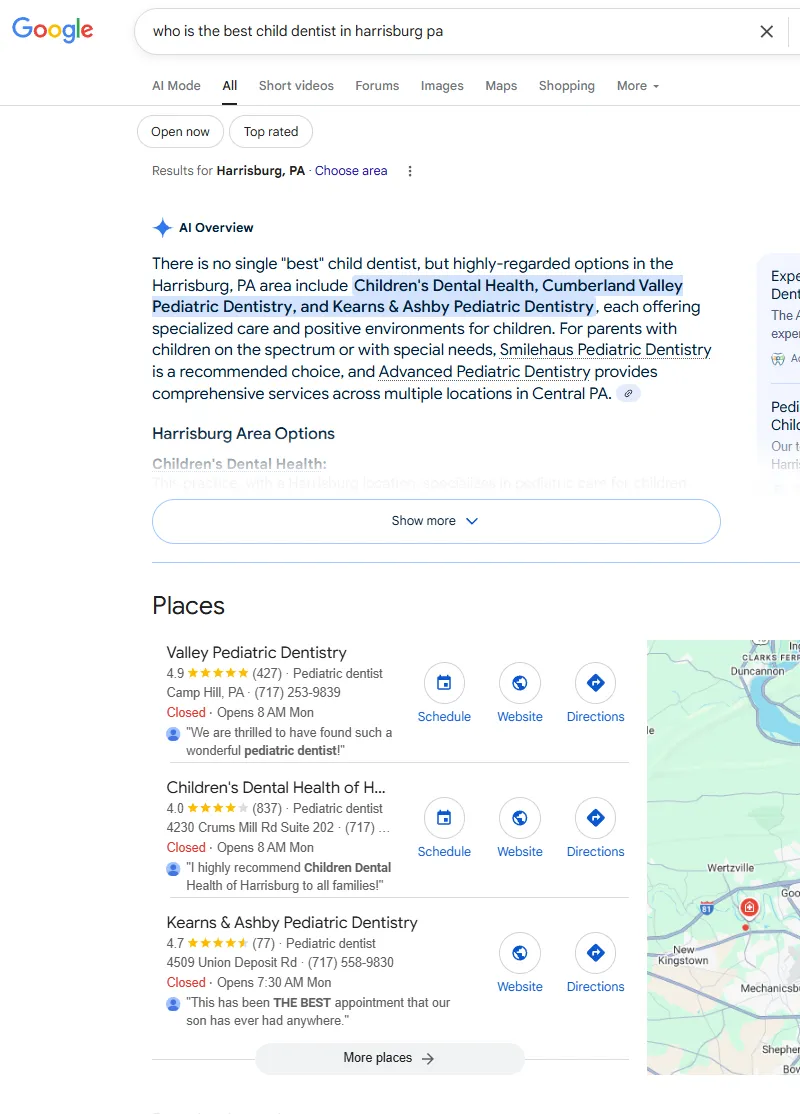
Task: Open the AI Mode tab
Action: [x=176, y=85]
